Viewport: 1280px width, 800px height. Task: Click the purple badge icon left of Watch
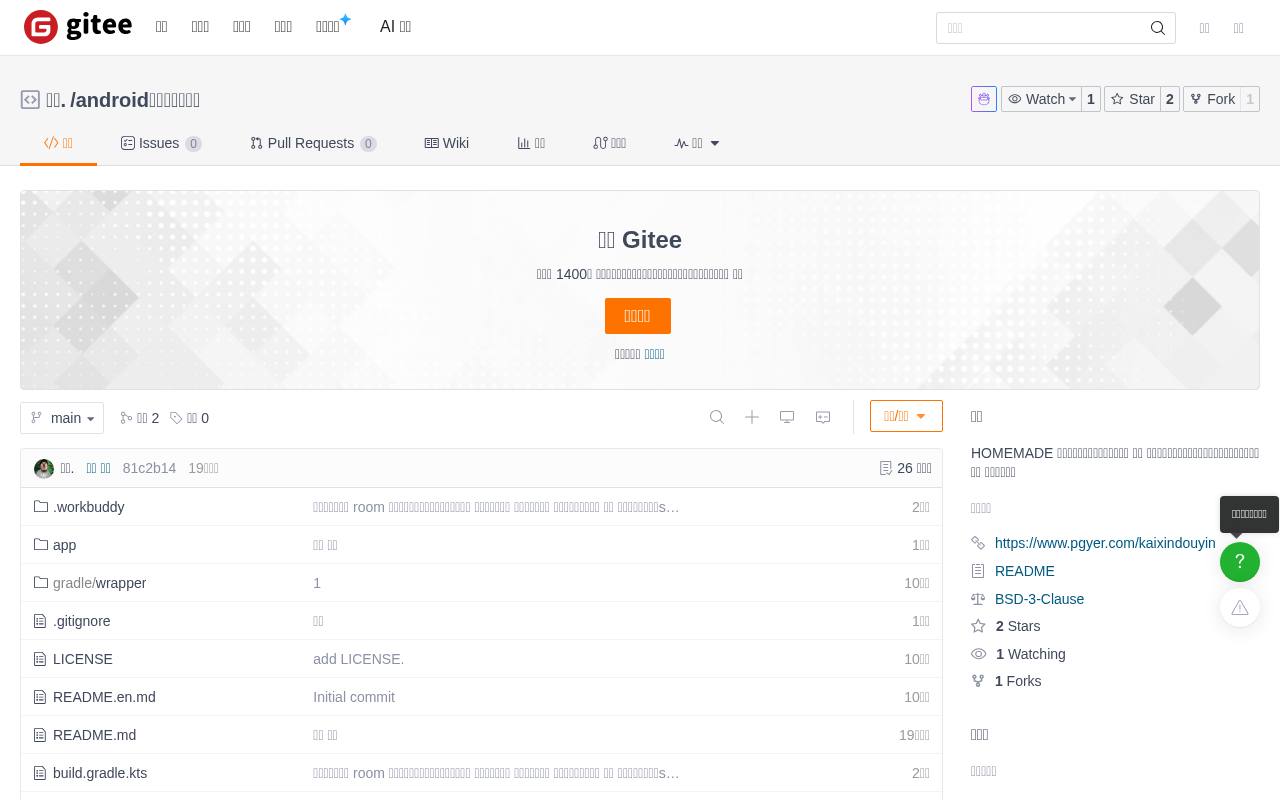[984, 99]
